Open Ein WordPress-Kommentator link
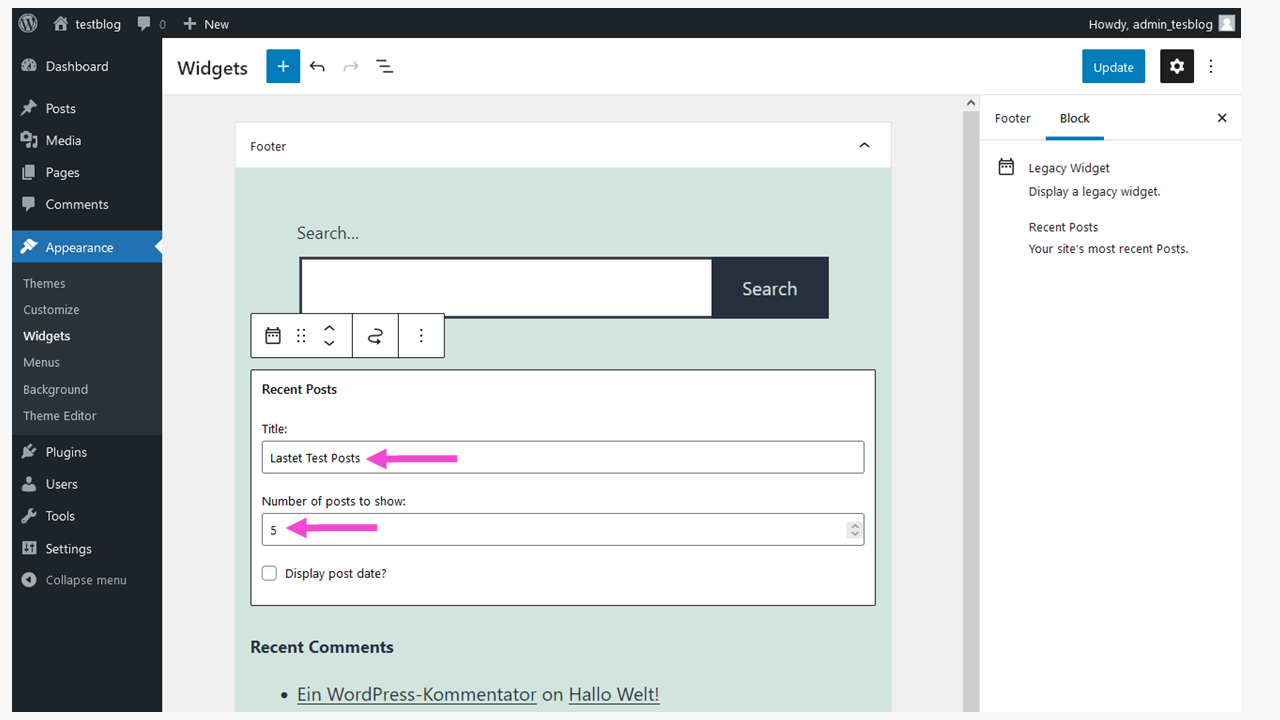This screenshot has height=720, width=1280. click(x=417, y=694)
